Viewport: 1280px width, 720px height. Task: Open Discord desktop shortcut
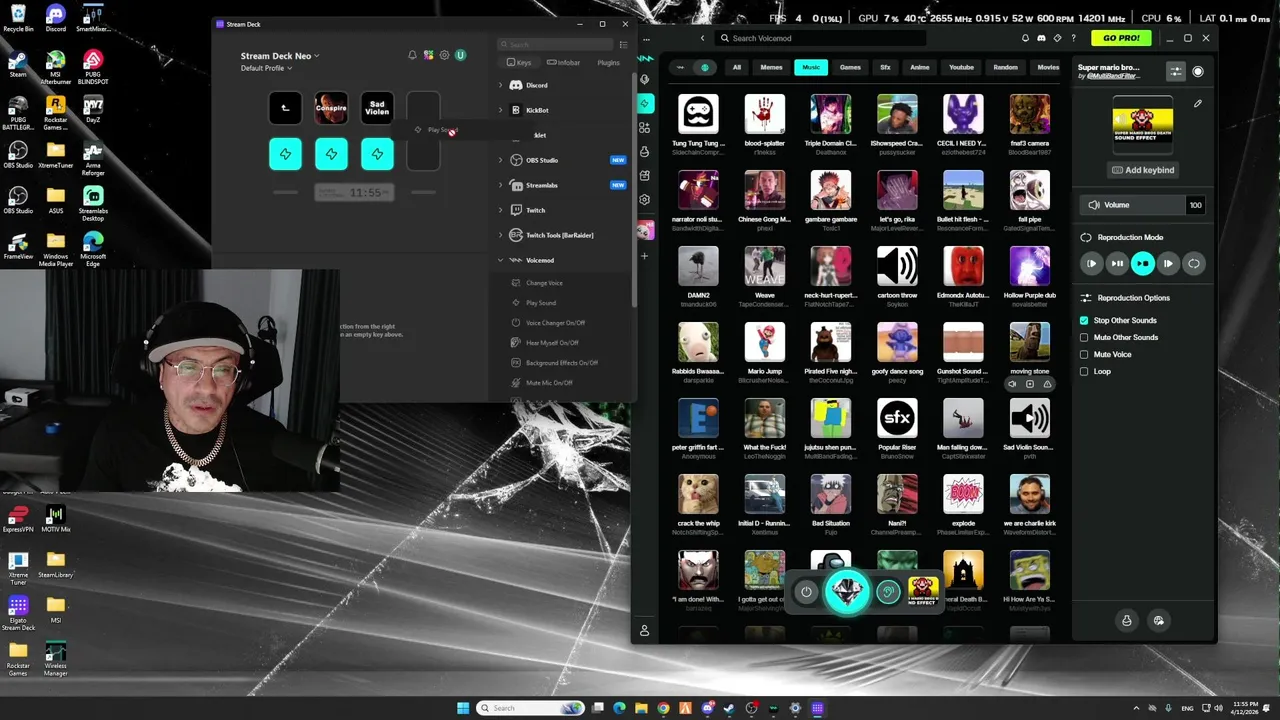pyautogui.click(x=56, y=17)
